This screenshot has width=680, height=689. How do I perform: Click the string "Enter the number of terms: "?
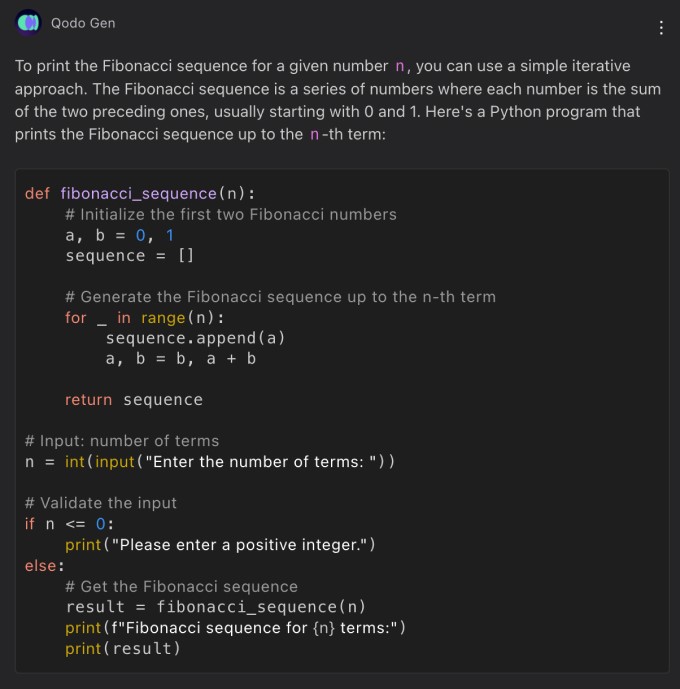(260, 462)
